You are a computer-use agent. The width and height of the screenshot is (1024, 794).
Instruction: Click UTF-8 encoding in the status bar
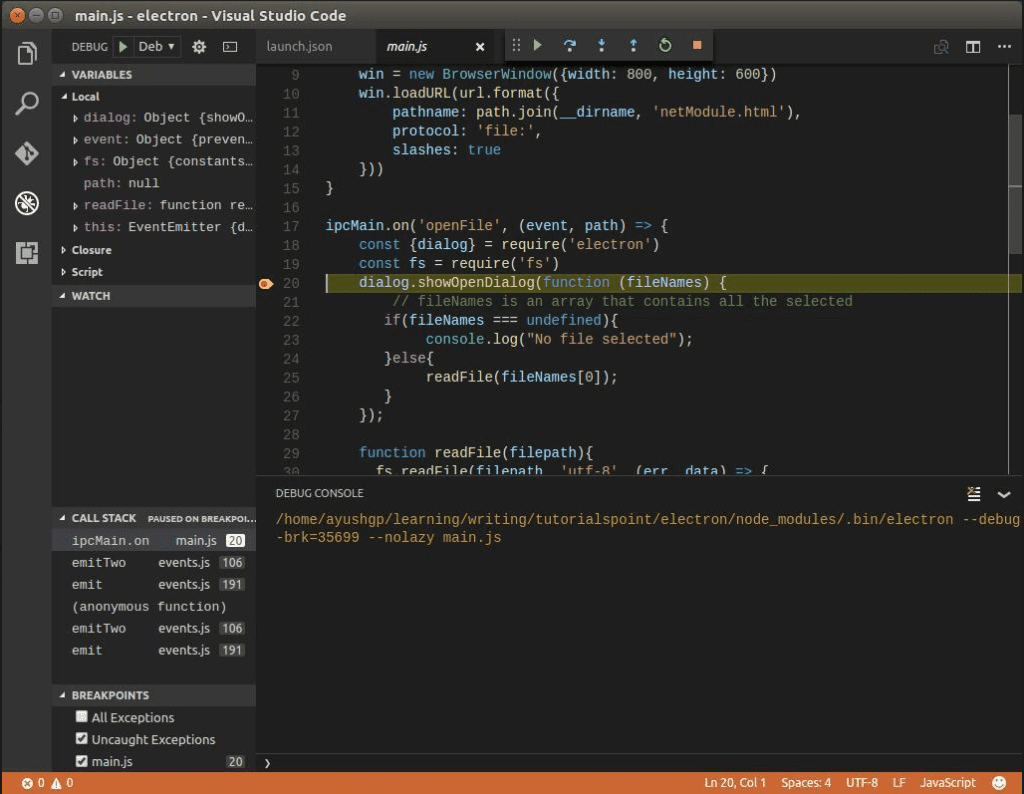coord(861,783)
